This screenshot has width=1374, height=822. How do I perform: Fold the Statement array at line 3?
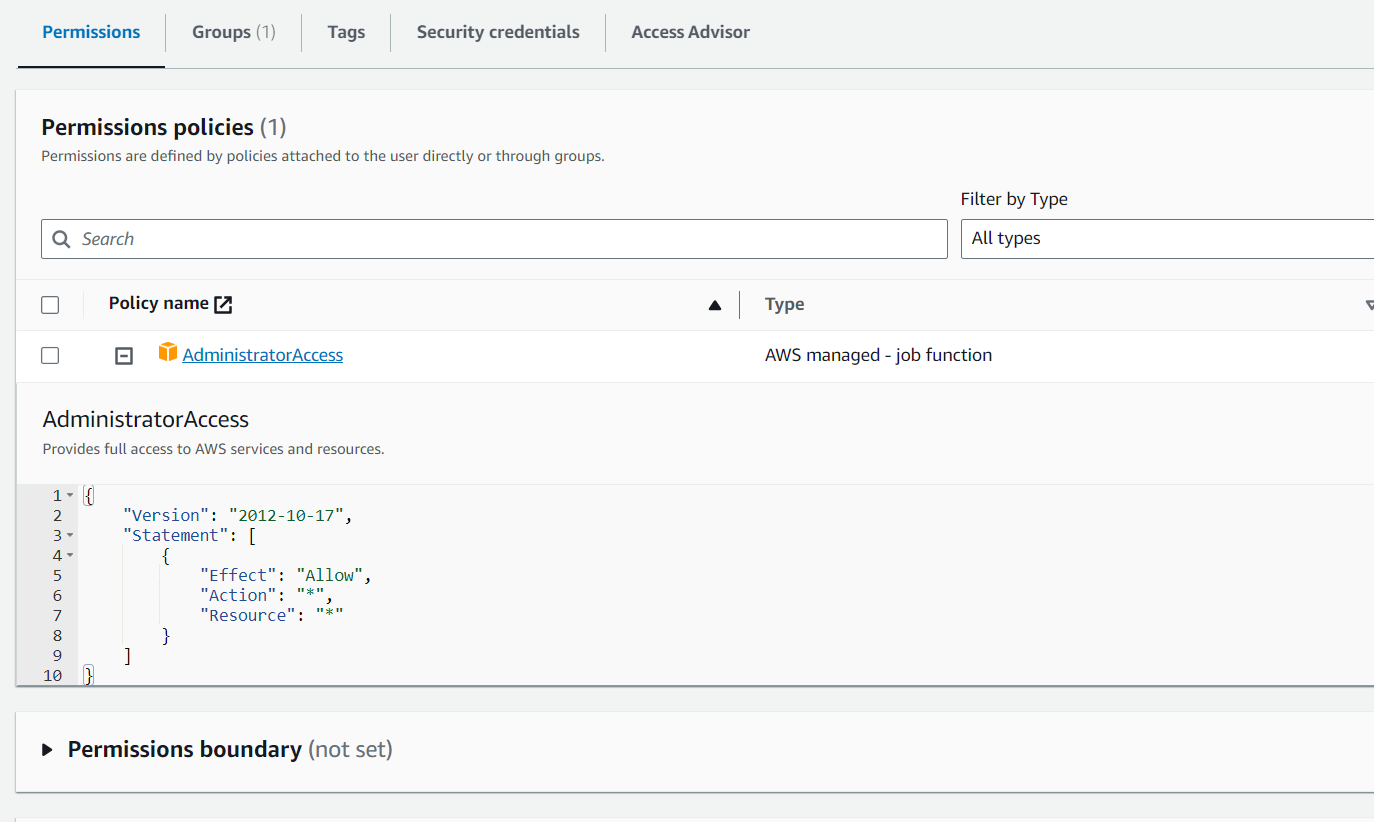coord(70,536)
